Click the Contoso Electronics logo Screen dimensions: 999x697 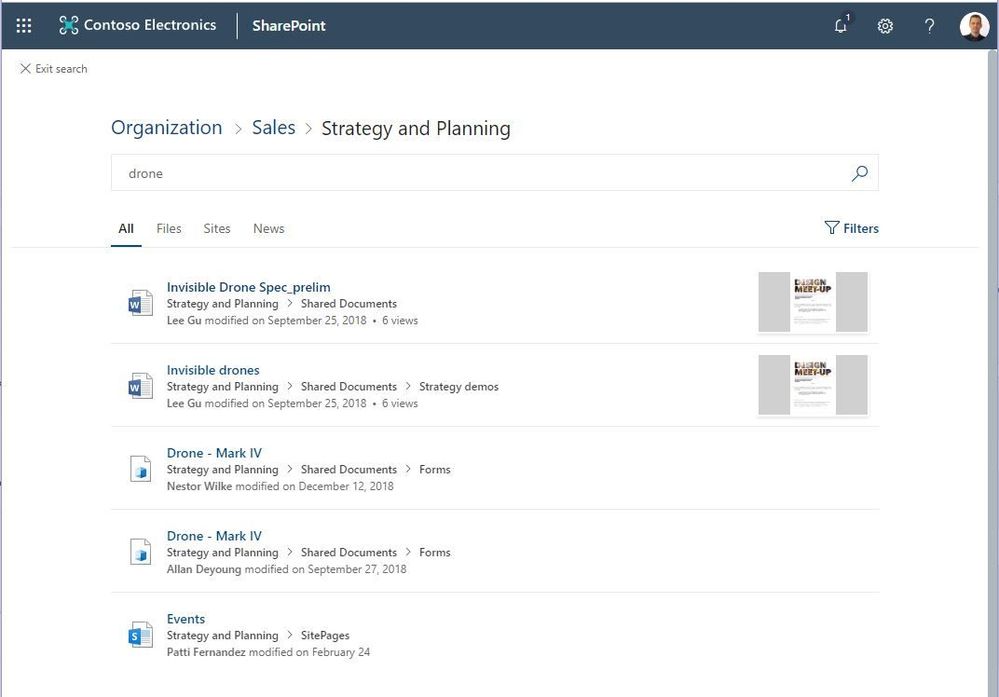coord(138,25)
